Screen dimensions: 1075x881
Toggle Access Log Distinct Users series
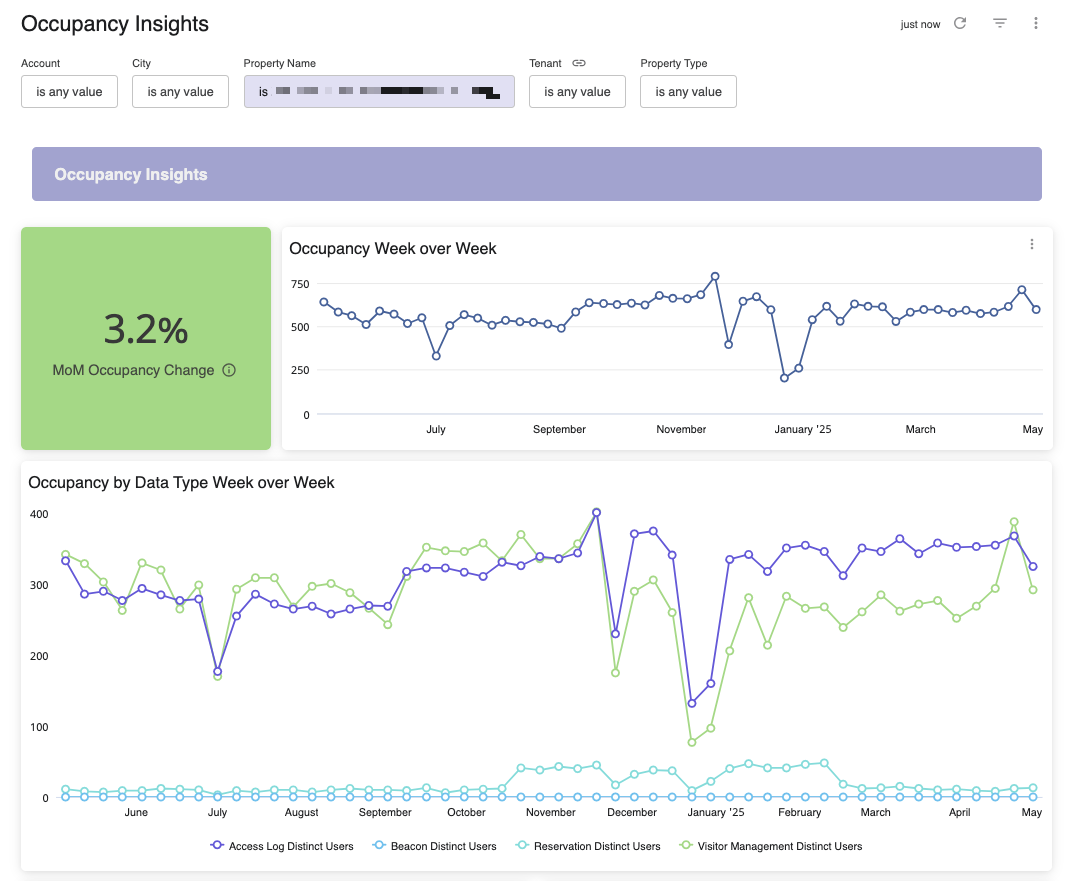291,846
